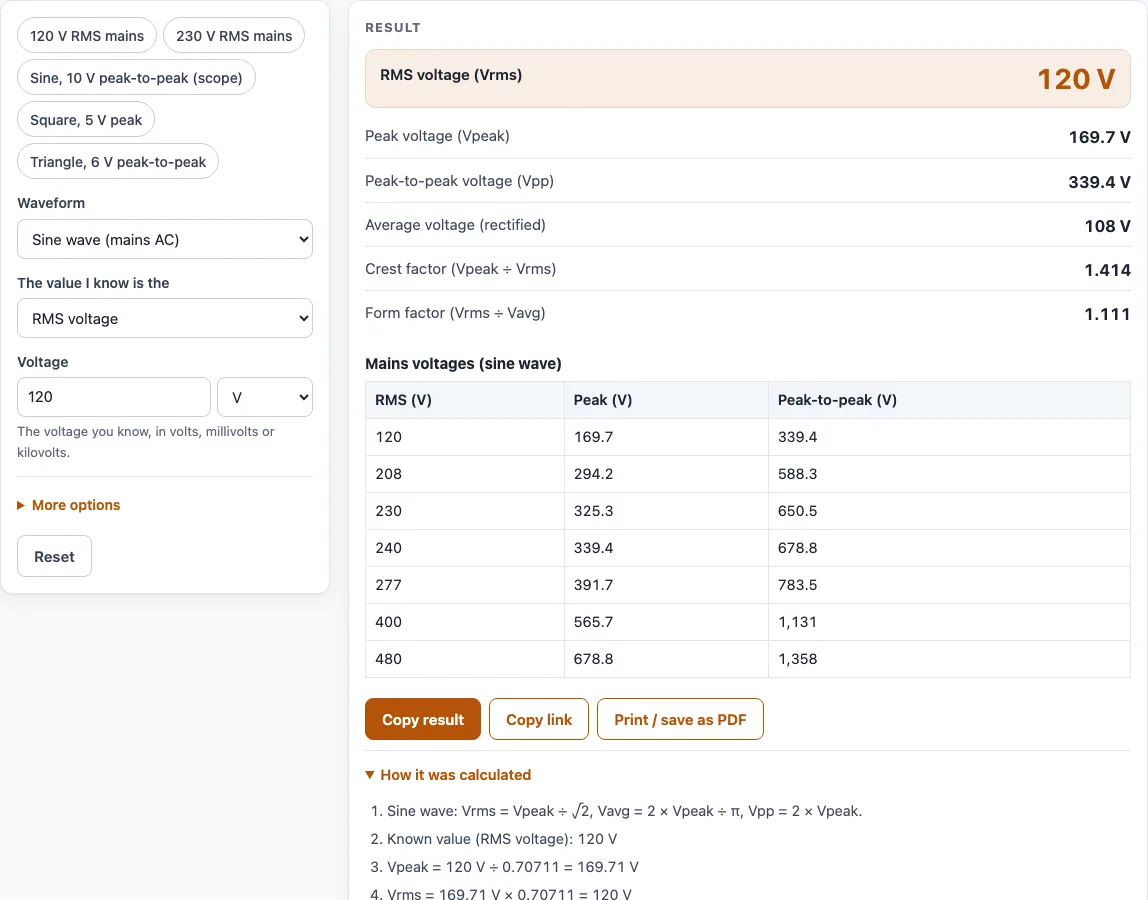
Task: Click the 339.4 V peak-to-peak result value
Action: [x=1100, y=182]
